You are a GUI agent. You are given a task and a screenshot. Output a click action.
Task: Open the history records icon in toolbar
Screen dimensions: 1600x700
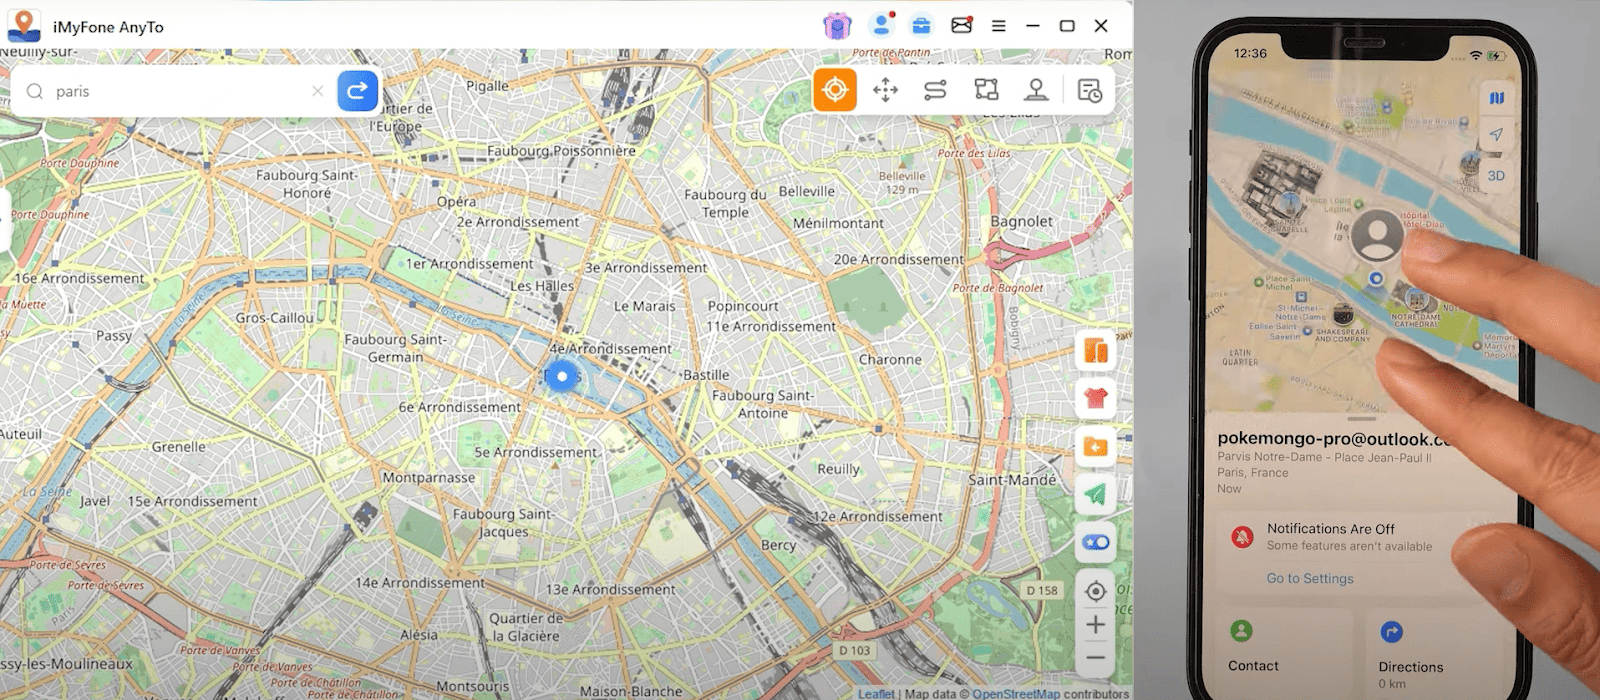click(x=1090, y=90)
